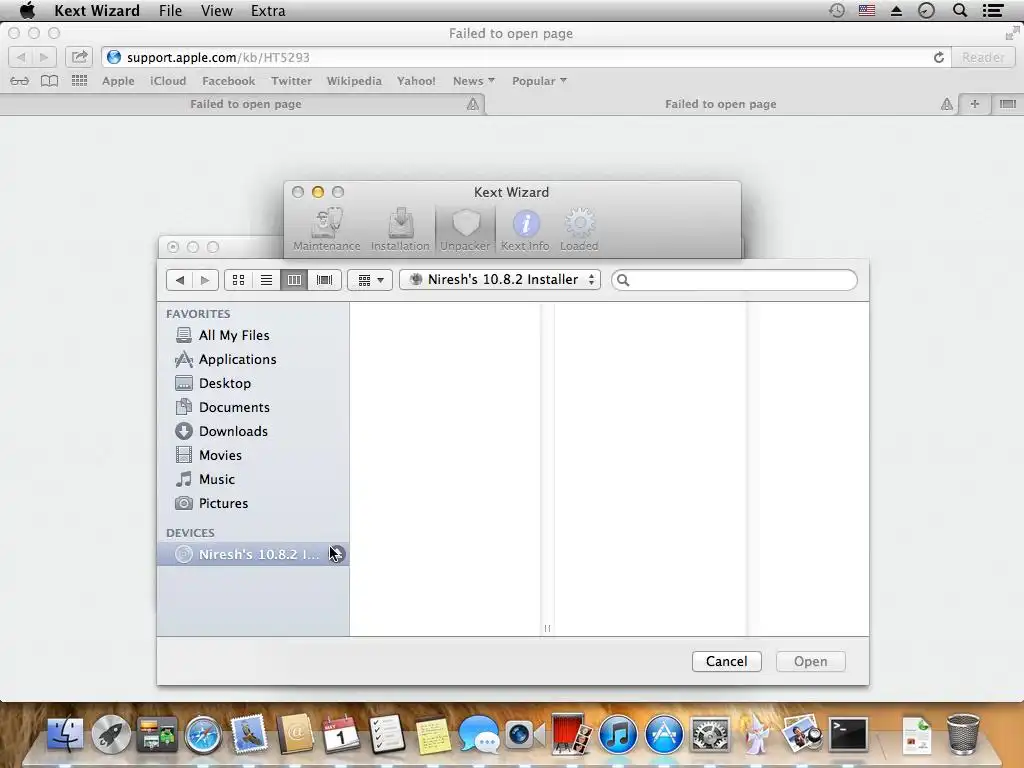Select Niresh's 10.8.2 Installer device
The image size is (1024, 768).
[x=253, y=554]
